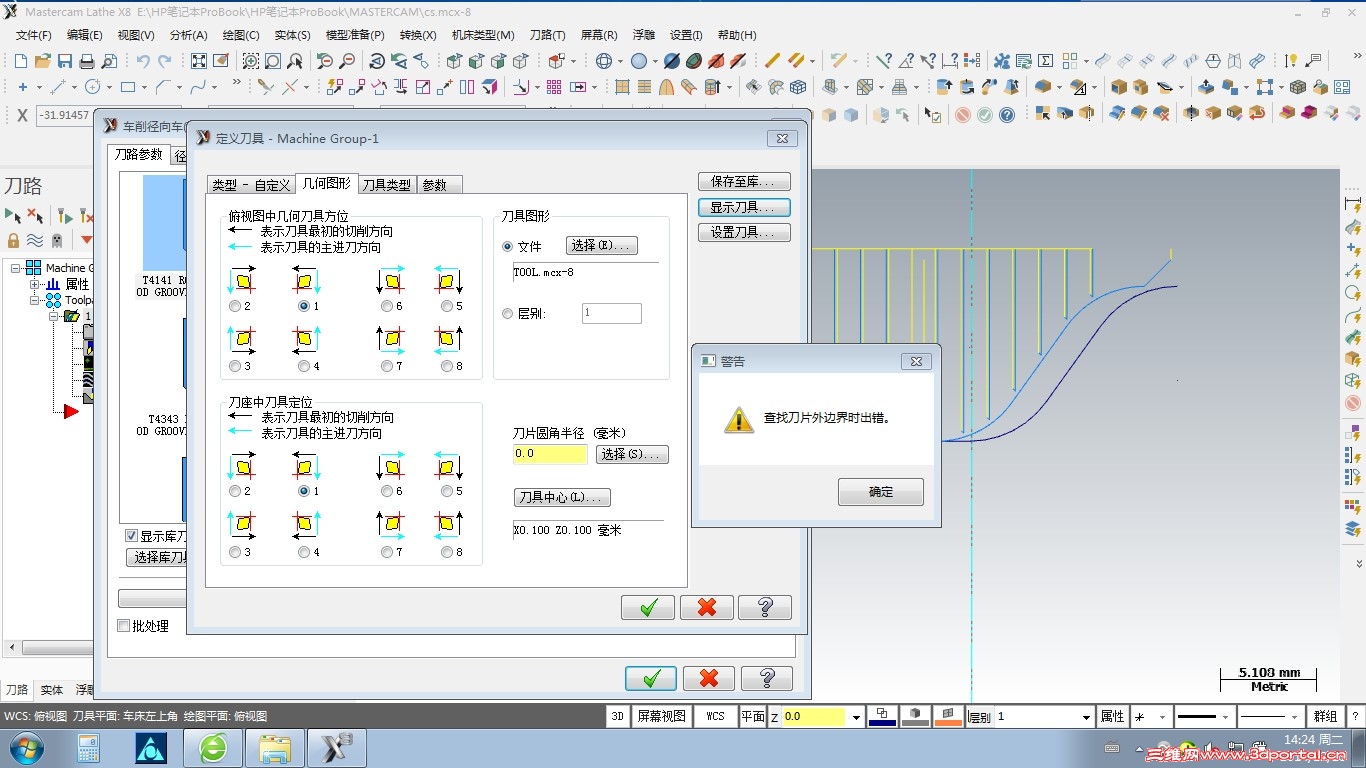Click the wireframe globe shading icon
The height and width of the screenshot is (768, 1366).
tap(604, 61)
